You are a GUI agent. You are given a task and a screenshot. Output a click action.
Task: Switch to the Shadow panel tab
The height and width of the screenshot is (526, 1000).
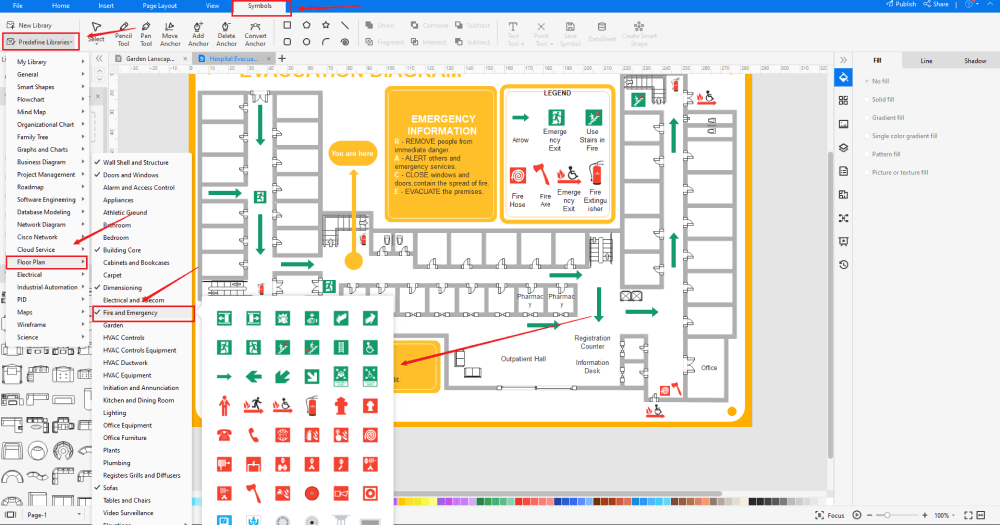[x=975, y=61]
